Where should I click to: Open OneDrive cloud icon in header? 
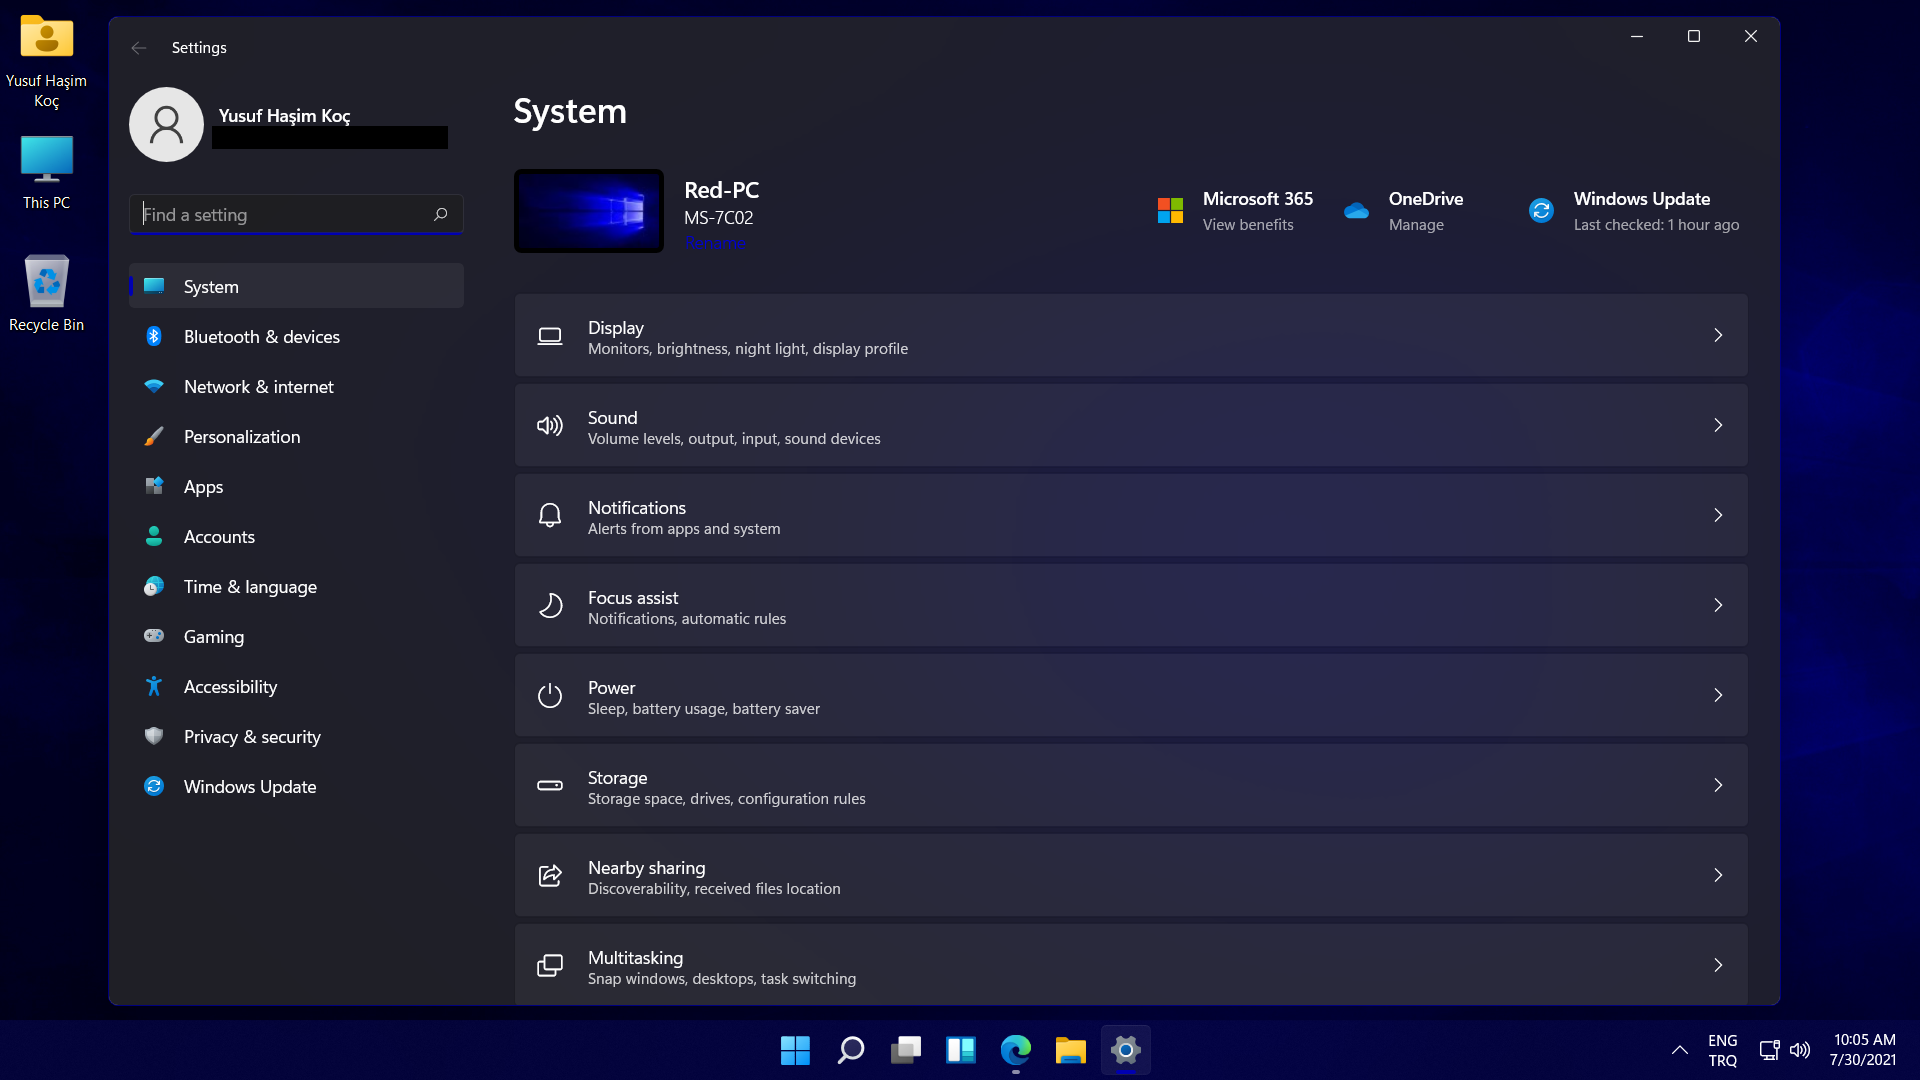click(x=1356, y=211)
